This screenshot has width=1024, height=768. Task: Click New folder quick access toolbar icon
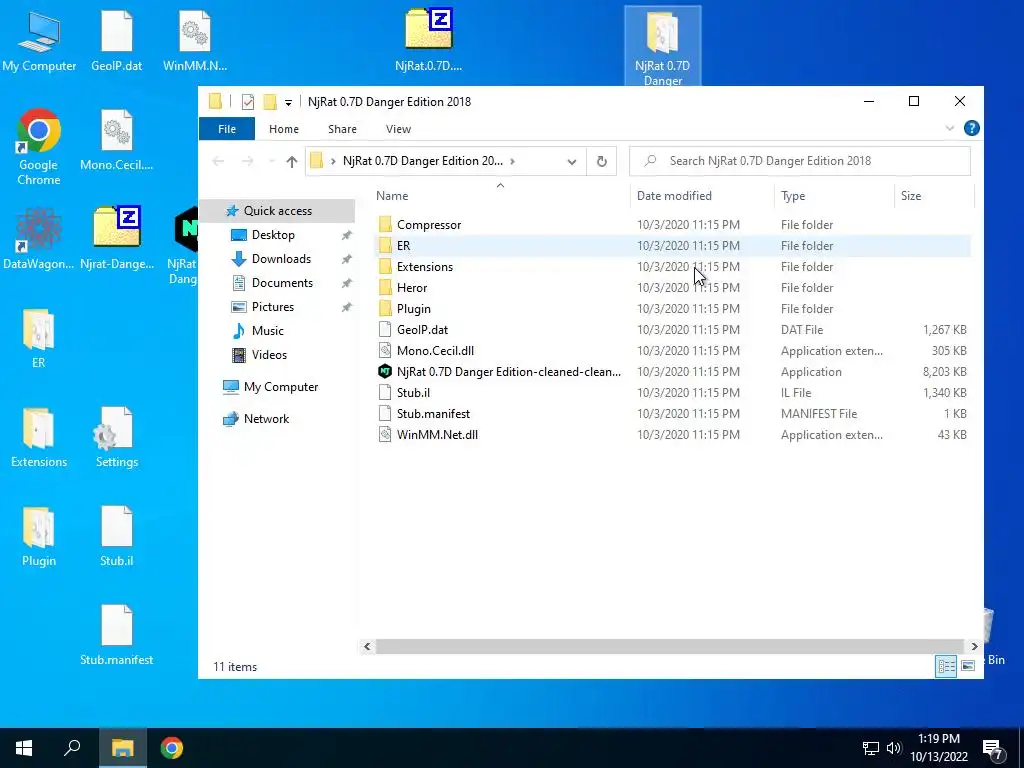(x=270, y=102)
